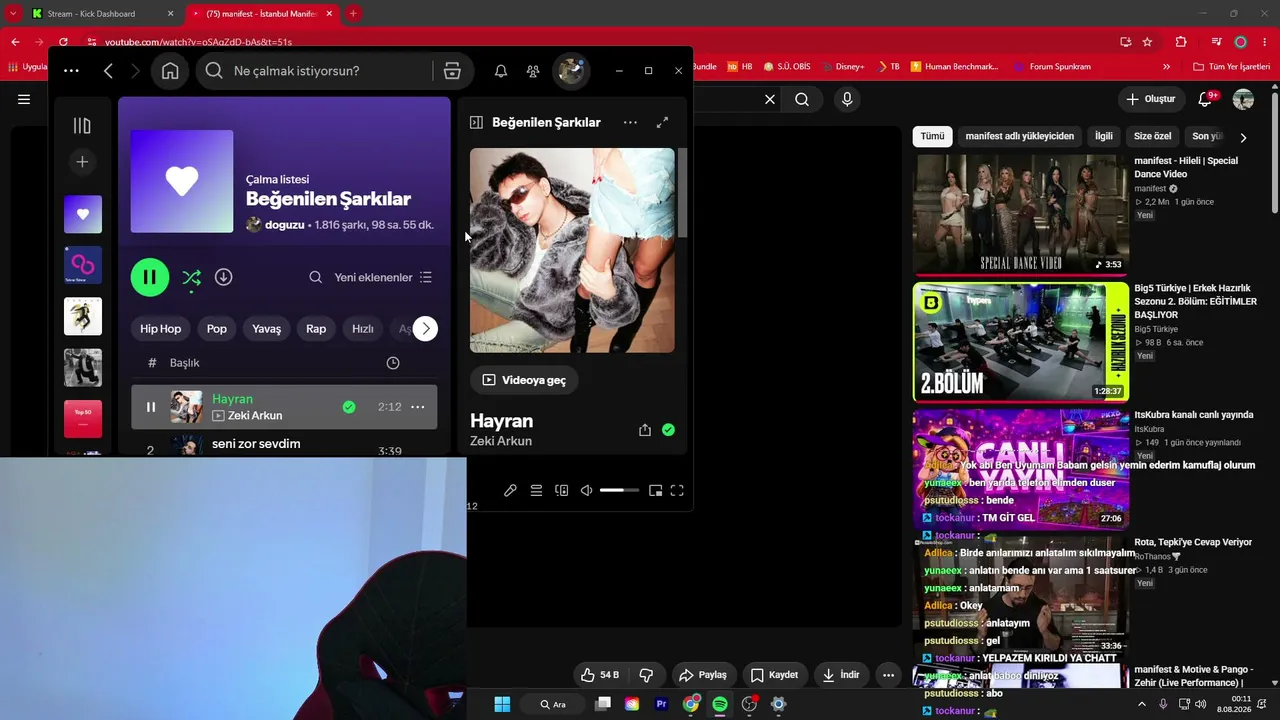Save the video with Kaydet
The image size is (1280, 720).
[774, 675]
